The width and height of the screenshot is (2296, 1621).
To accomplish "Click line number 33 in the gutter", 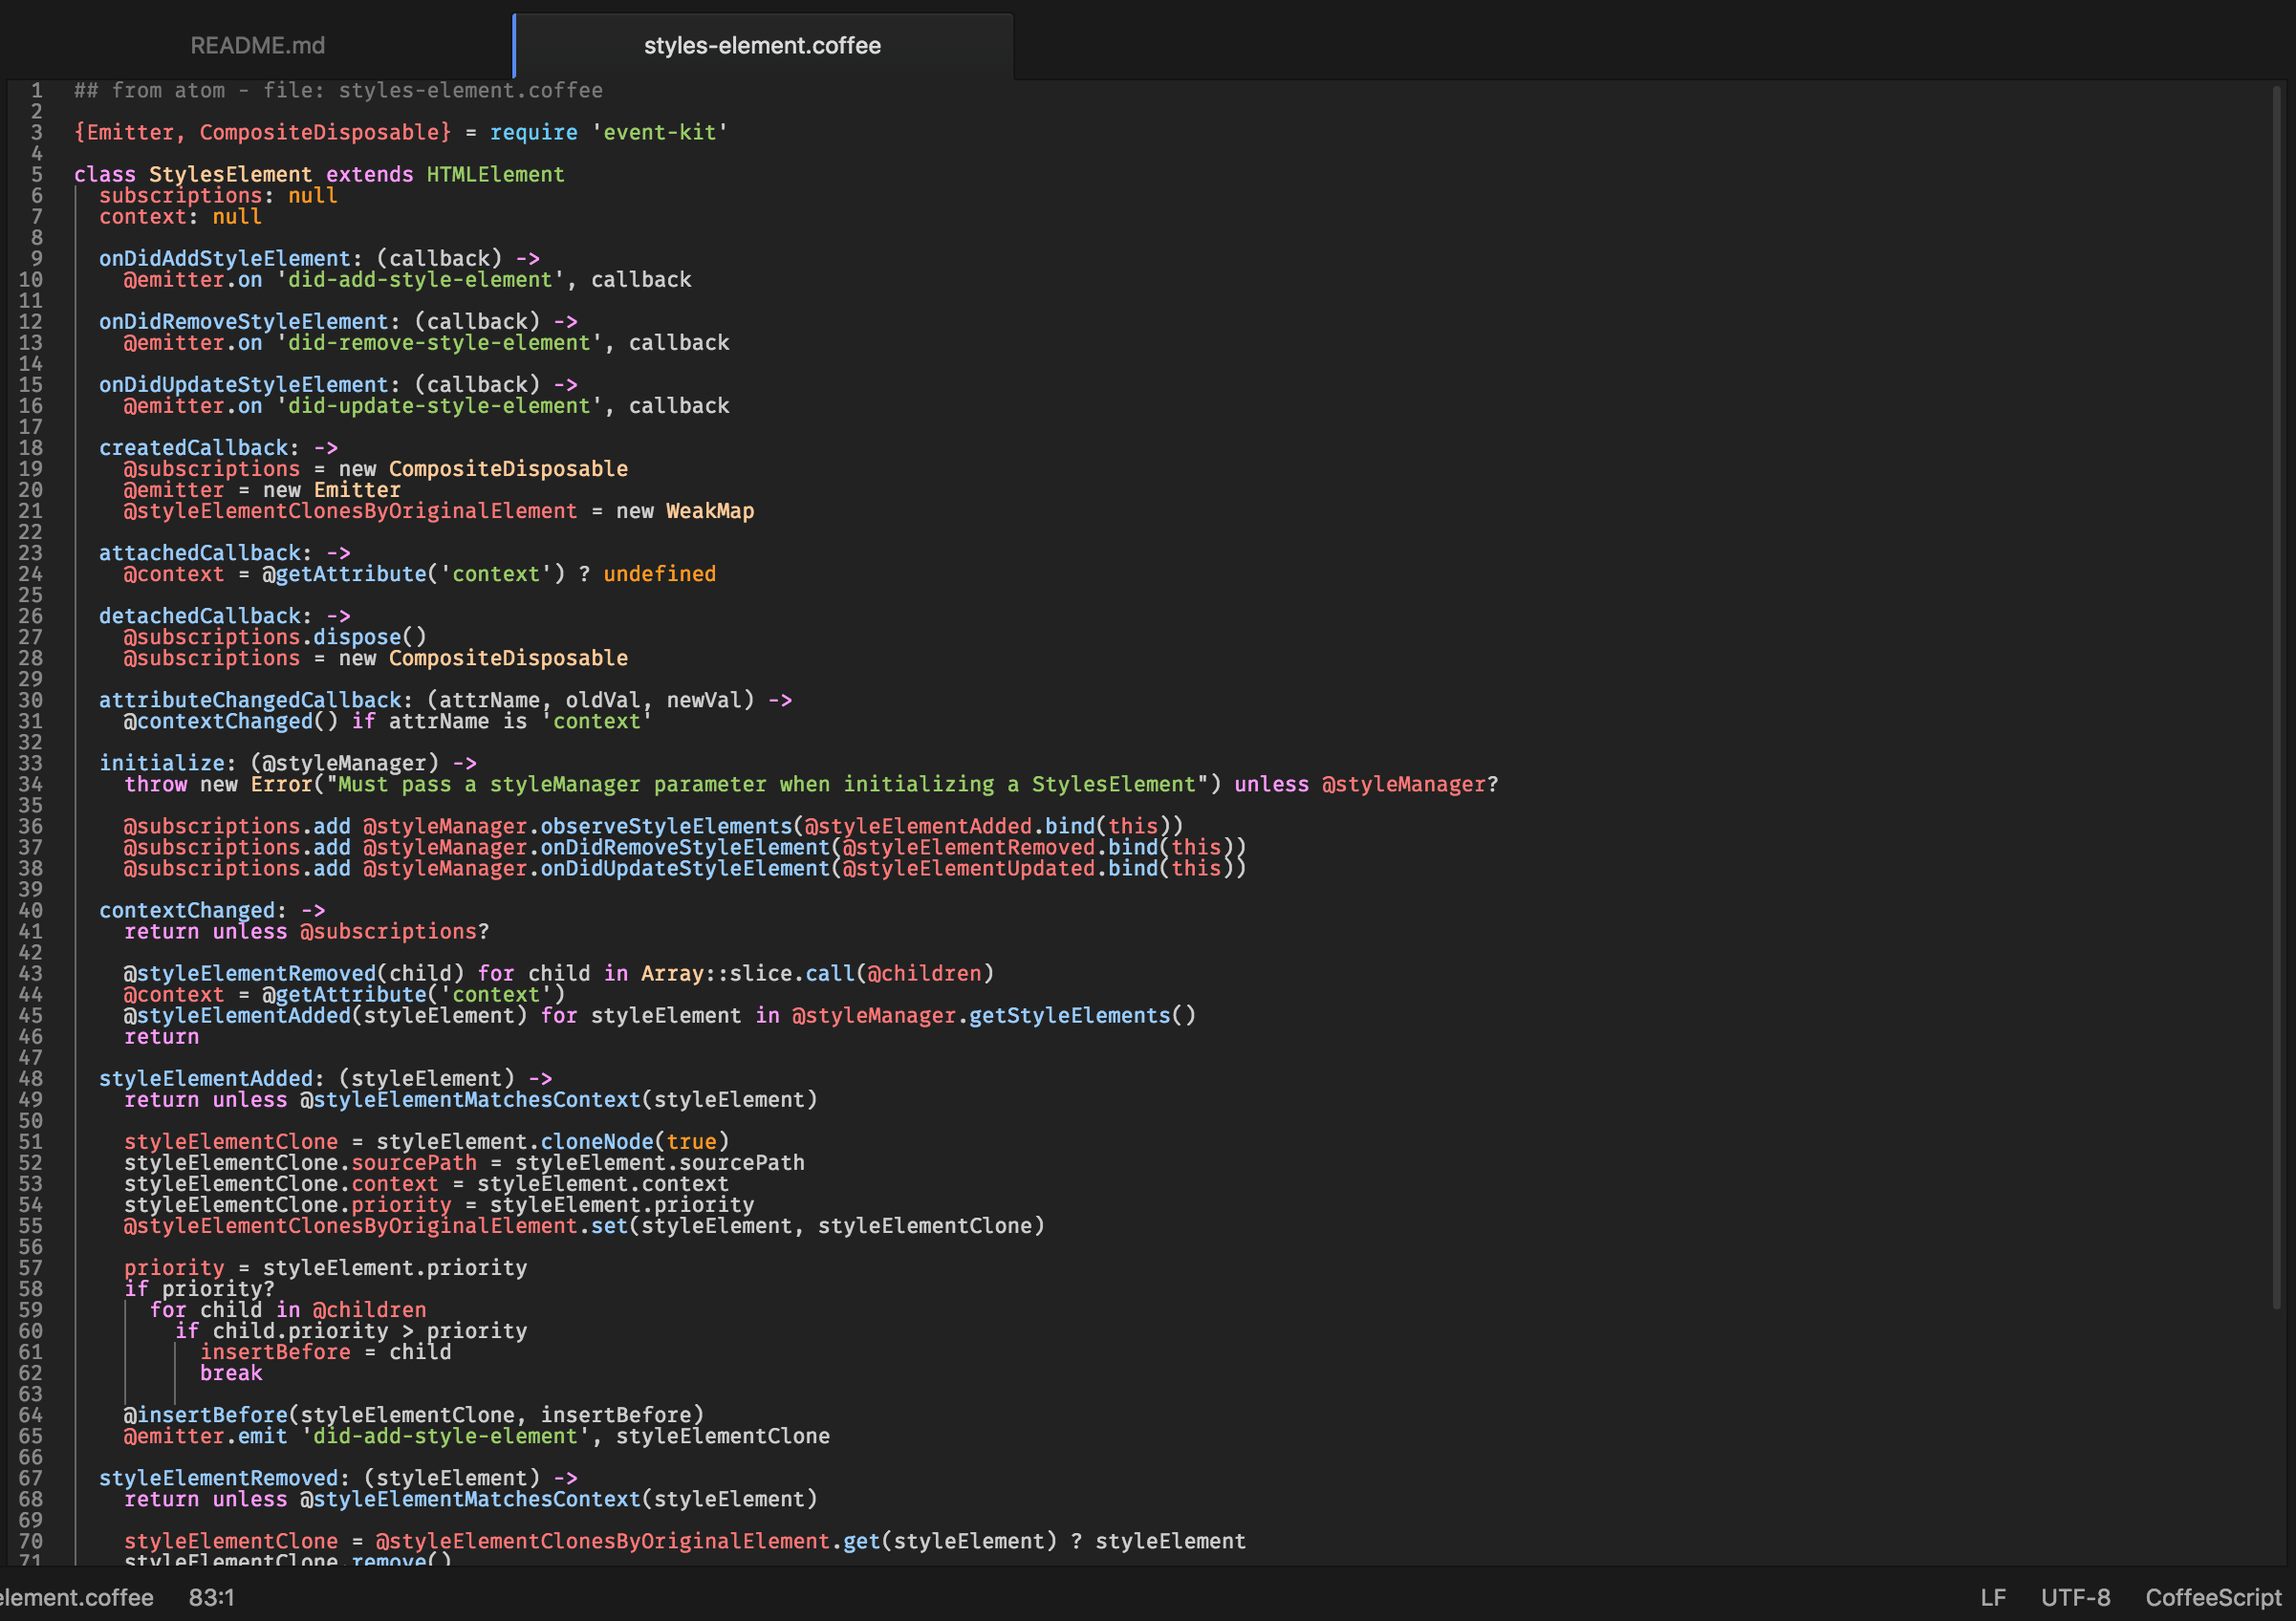I will [x=30, y=763].
